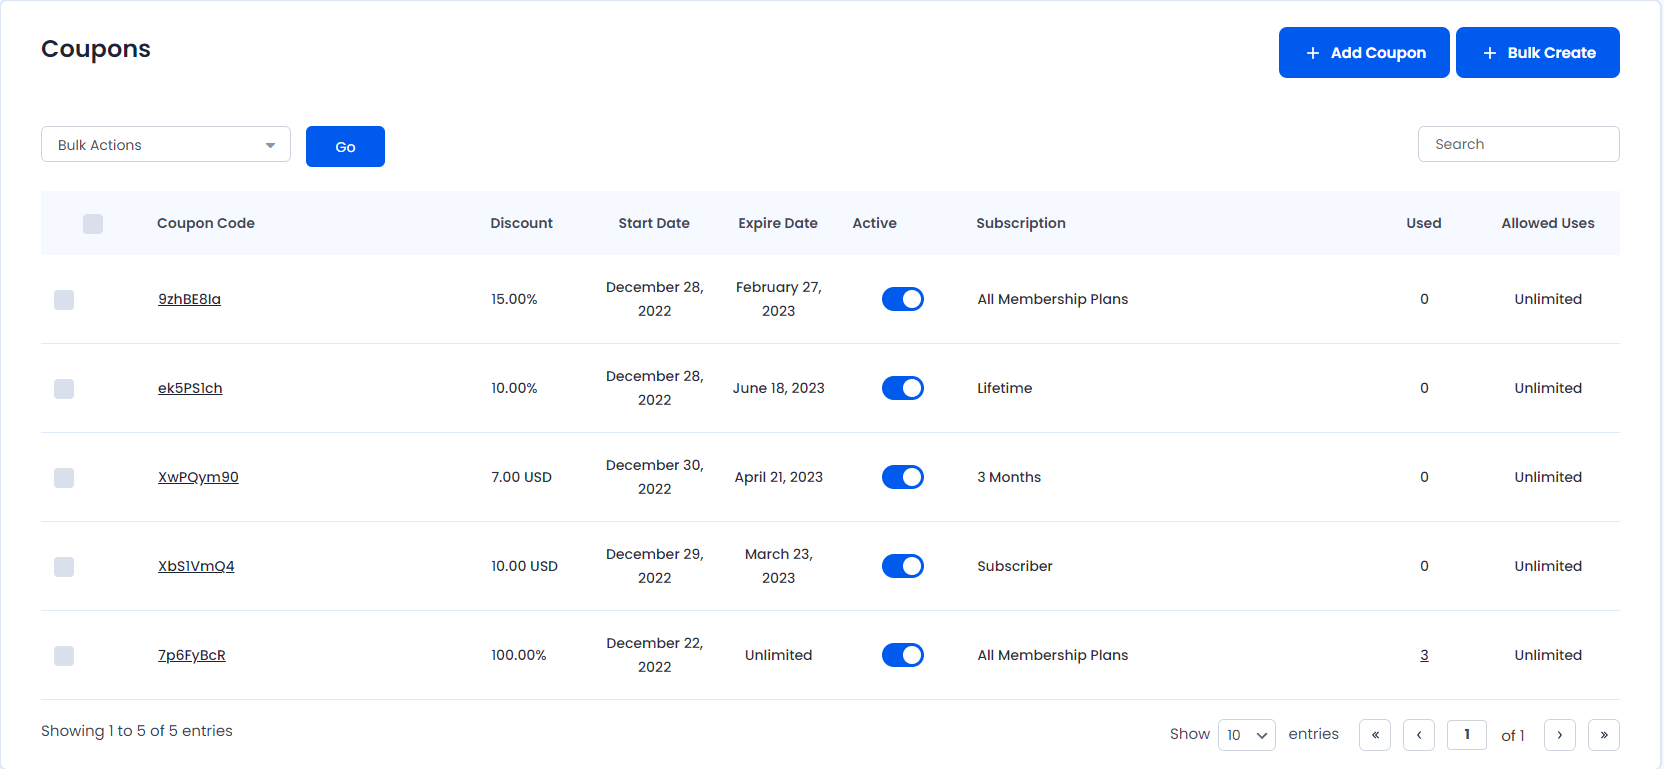This screenshot has width=1664, height=769.
Task: Click the Subscriber subscription cell
Action: pos(1015,566)
